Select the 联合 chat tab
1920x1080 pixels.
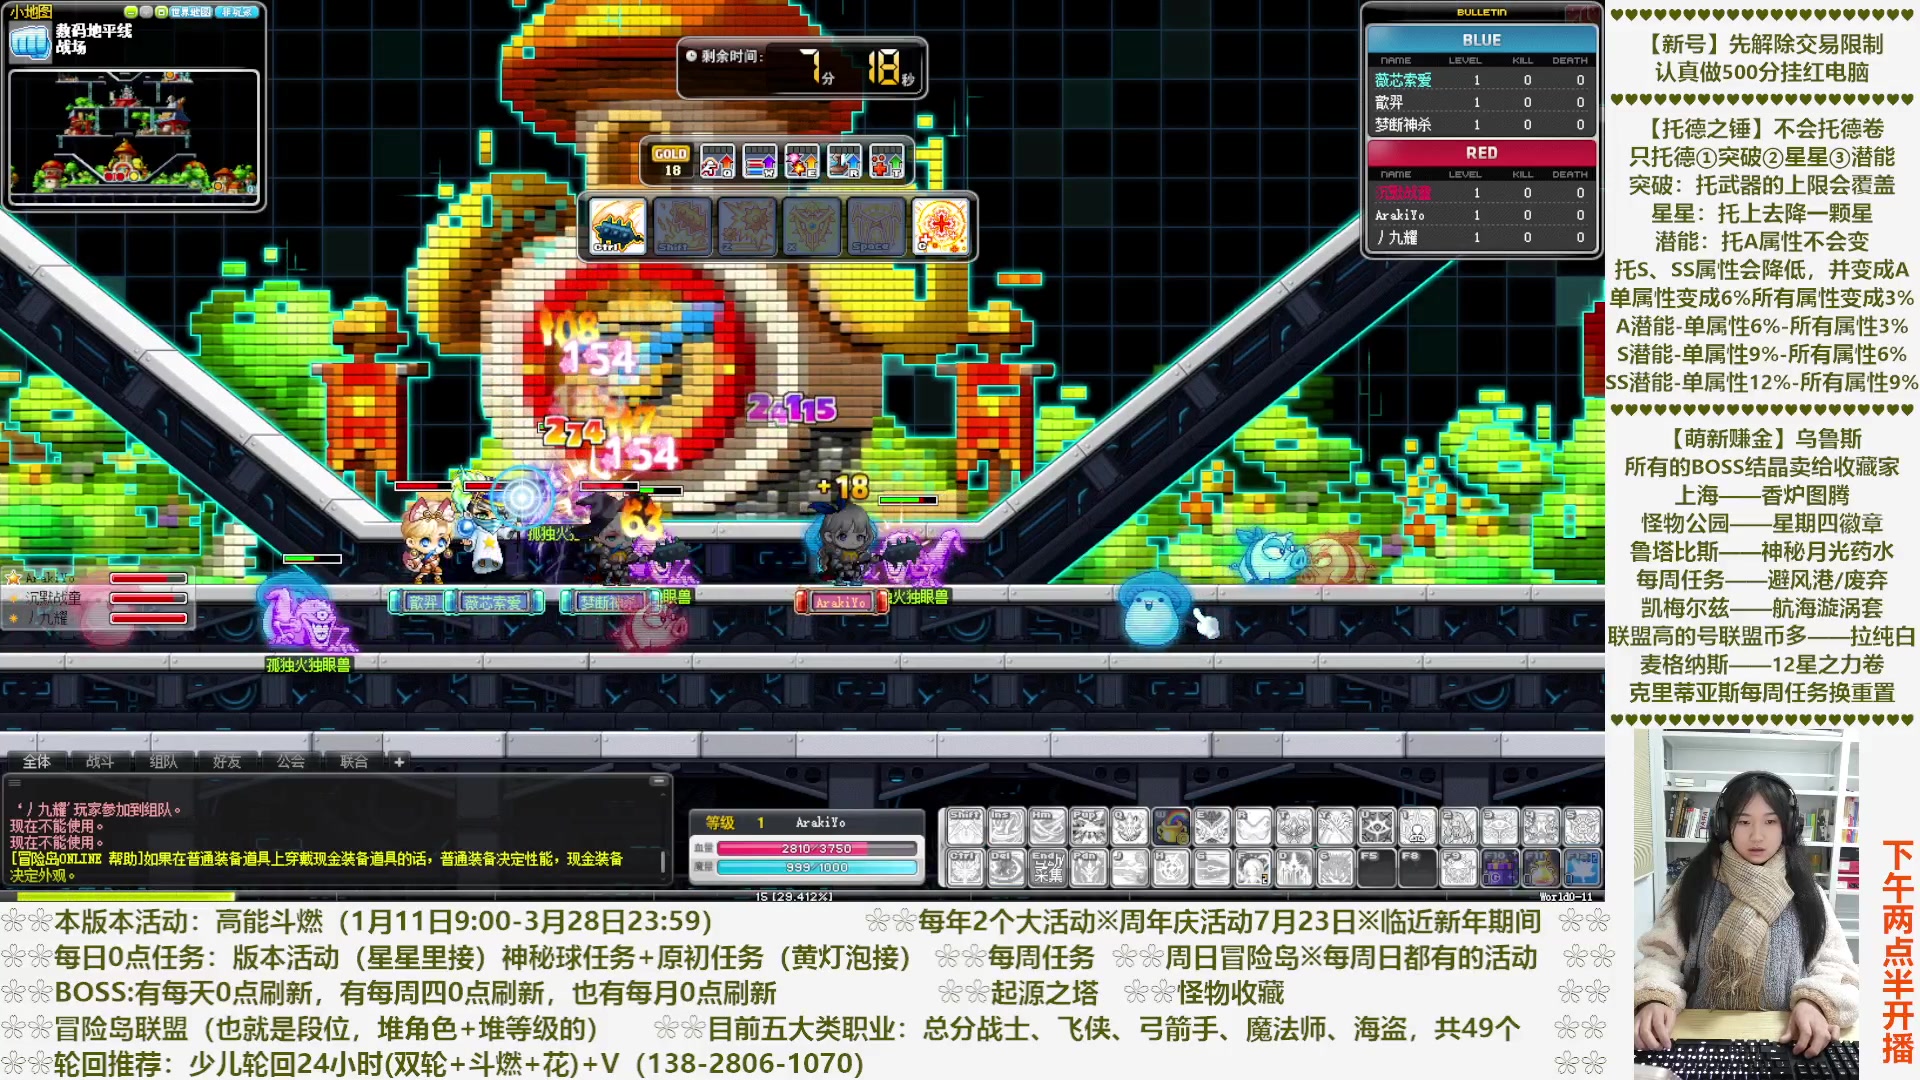click(354, 762)
